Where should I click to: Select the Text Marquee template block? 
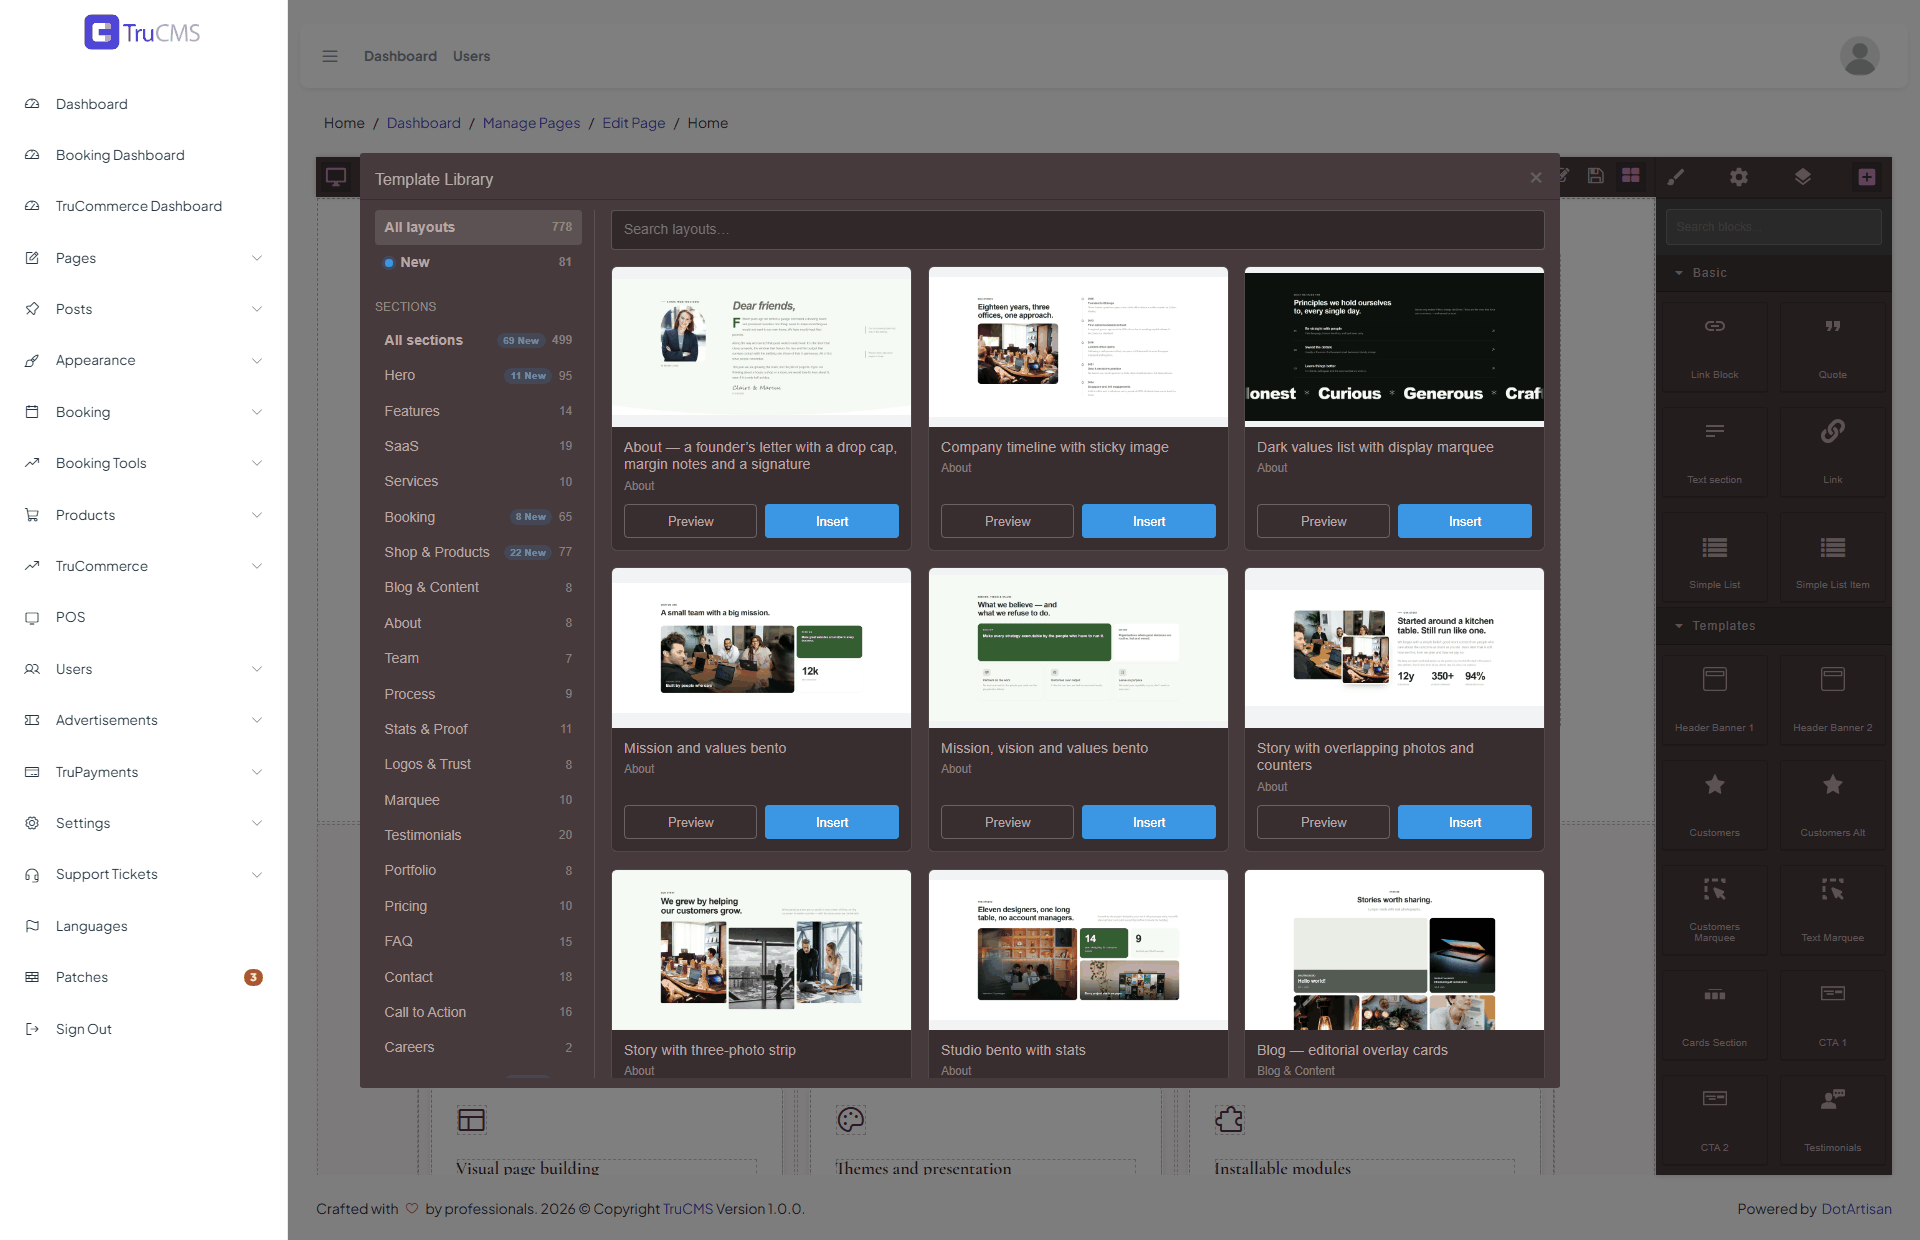click(1832, 909)
